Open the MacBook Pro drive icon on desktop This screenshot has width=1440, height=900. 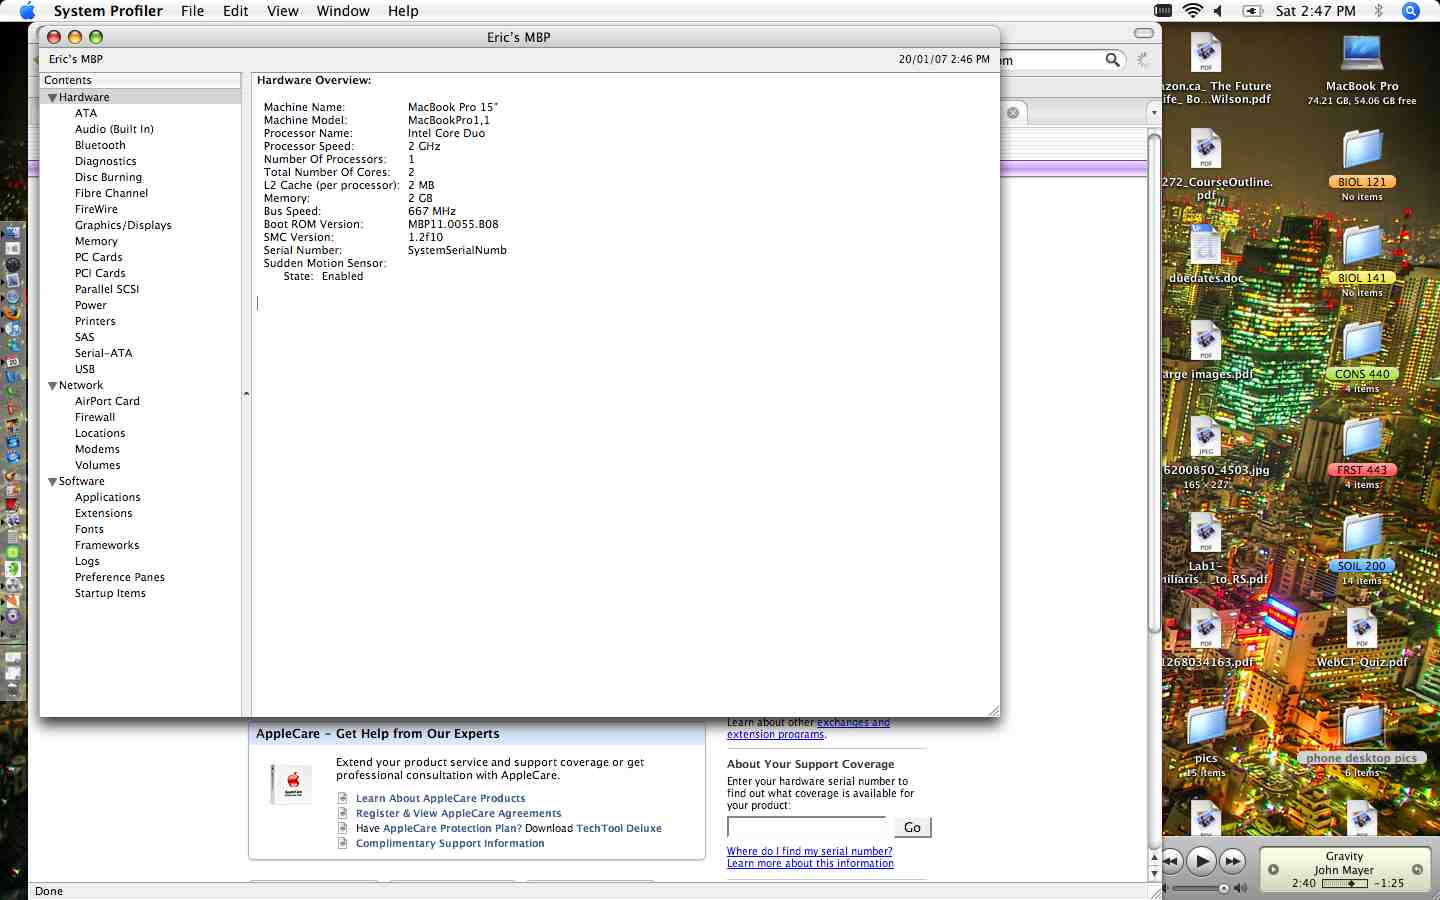[1362, 53]
